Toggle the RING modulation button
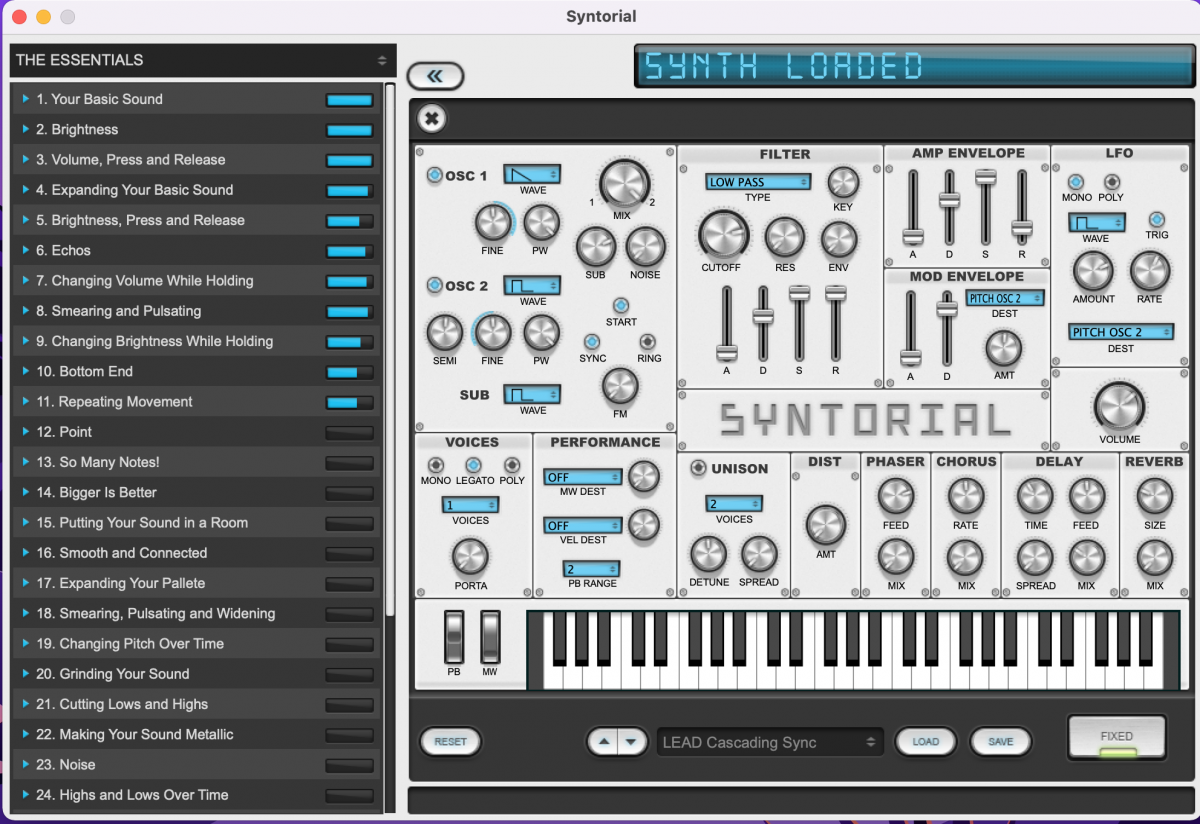The height and width of the screenshot is (824, 1200). pos(648,342)
